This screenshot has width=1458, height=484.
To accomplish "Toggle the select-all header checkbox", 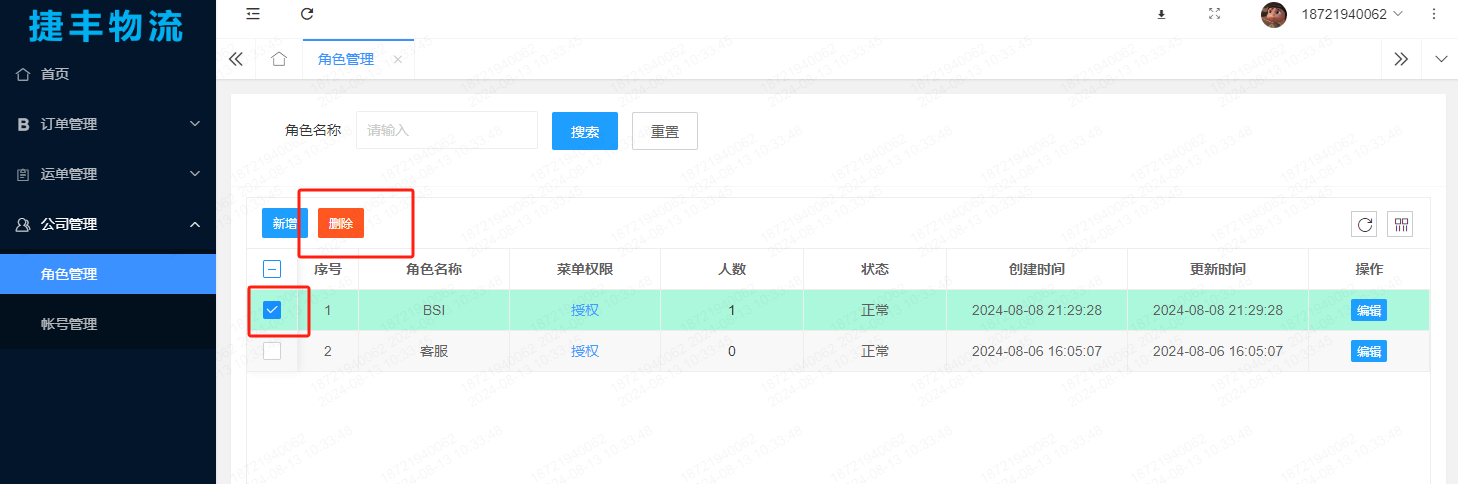I will [272, 269].
